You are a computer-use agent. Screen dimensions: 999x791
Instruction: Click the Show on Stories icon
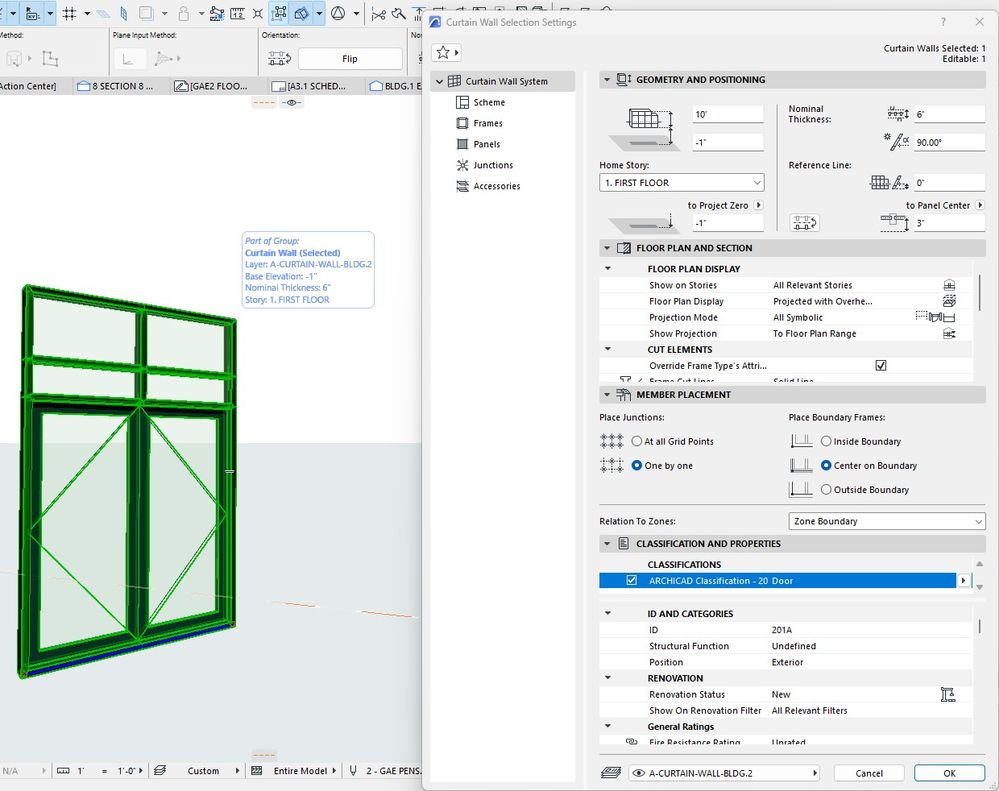tap(949, 285)
